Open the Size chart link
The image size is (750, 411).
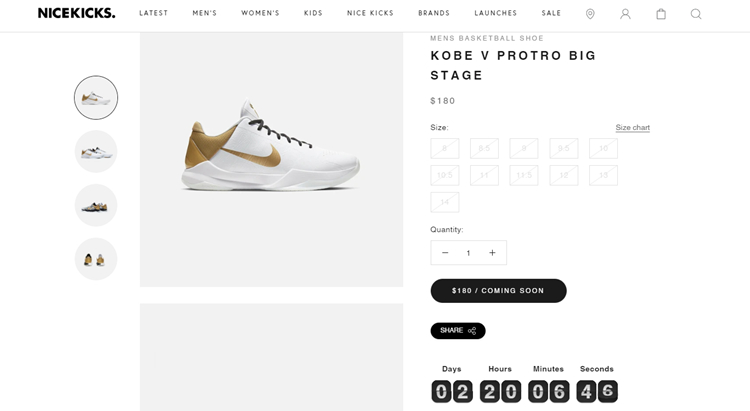[x=632, y=128]
